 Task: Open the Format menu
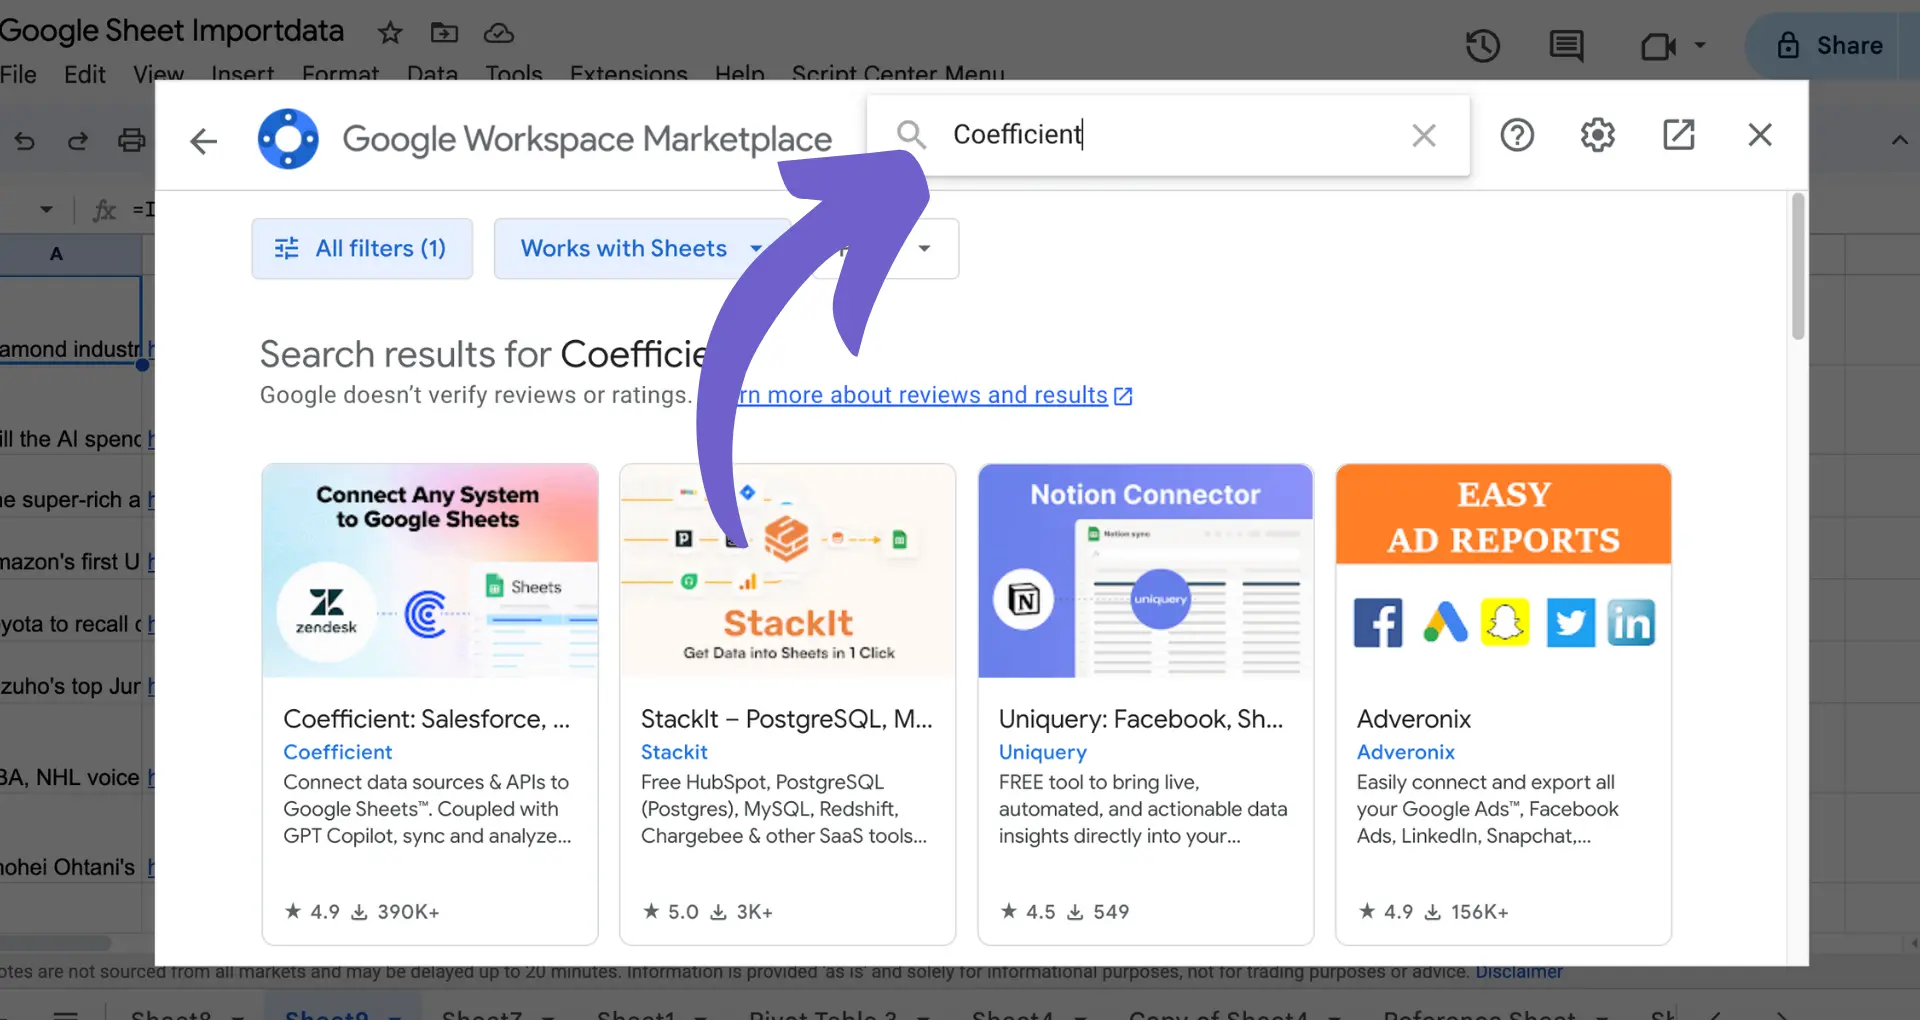tap(341, 74)
